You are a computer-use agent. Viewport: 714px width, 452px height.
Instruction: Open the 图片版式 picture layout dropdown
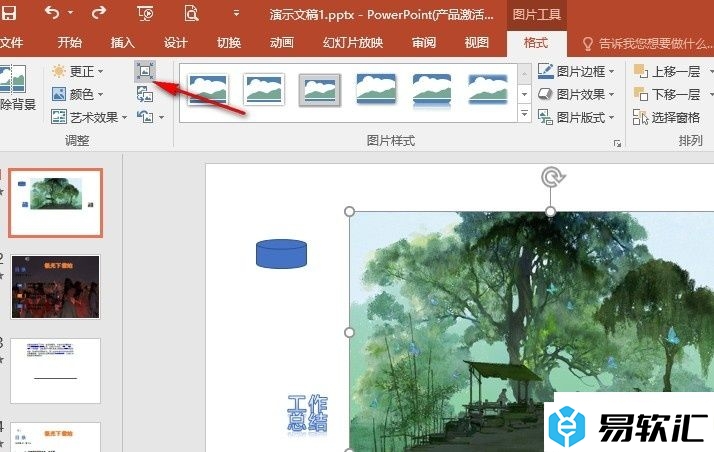click(576, 117)
